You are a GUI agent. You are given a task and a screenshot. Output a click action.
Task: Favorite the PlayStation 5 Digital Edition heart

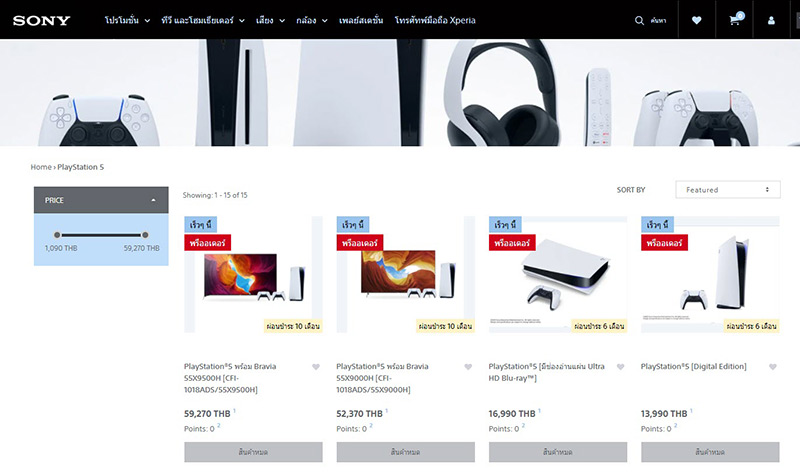772,367
